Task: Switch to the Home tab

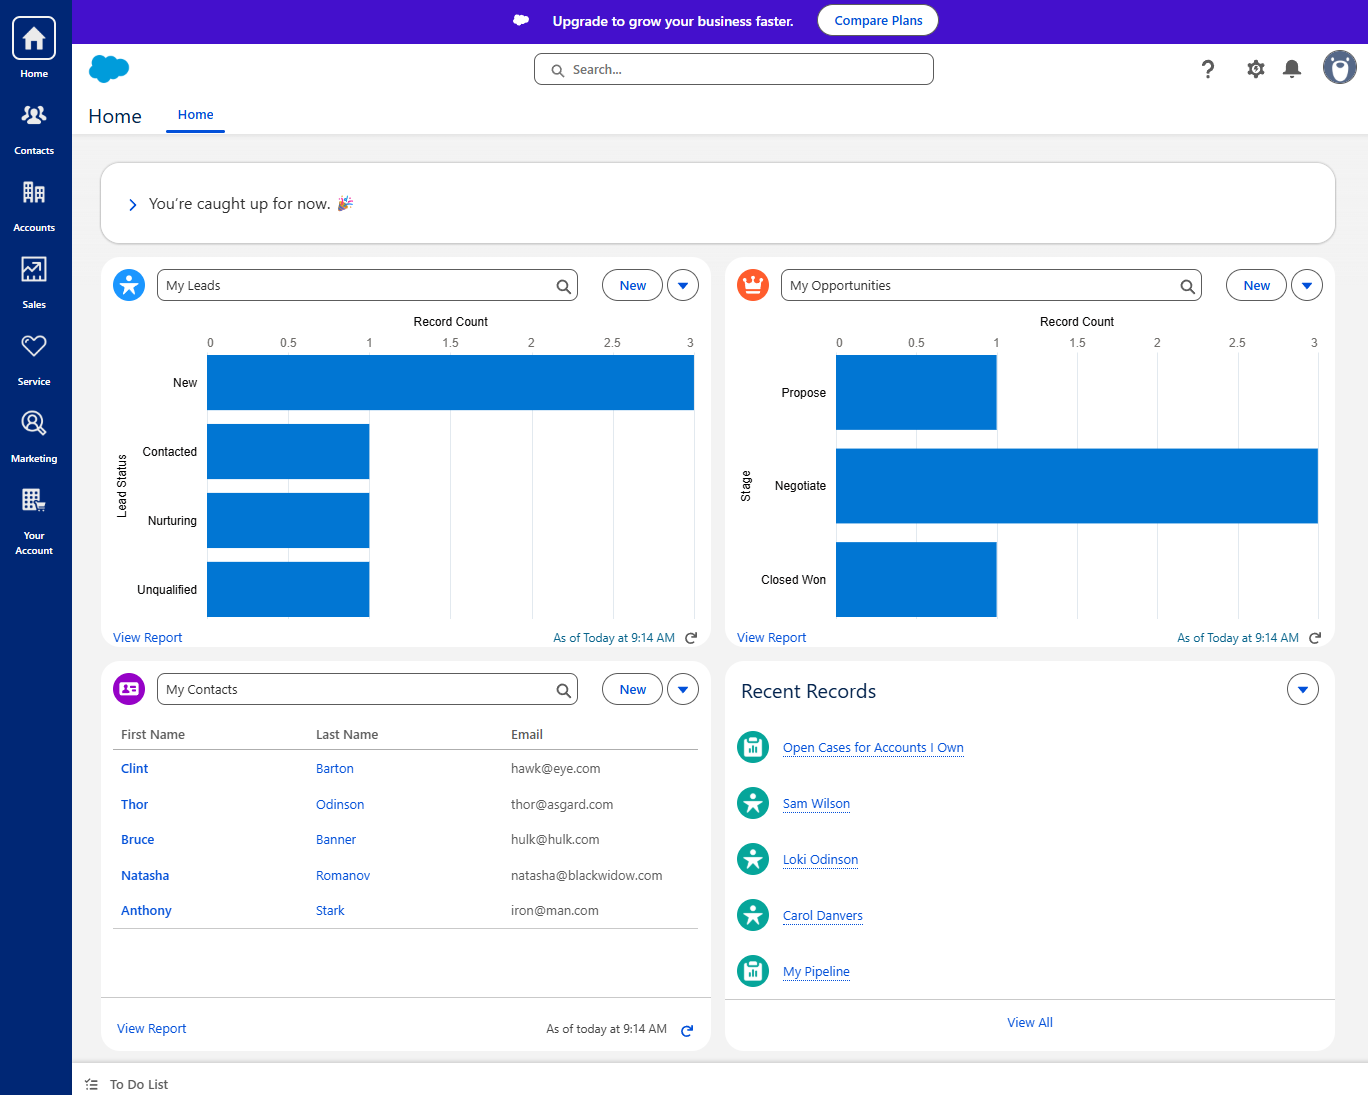Action: click(195, 115)
